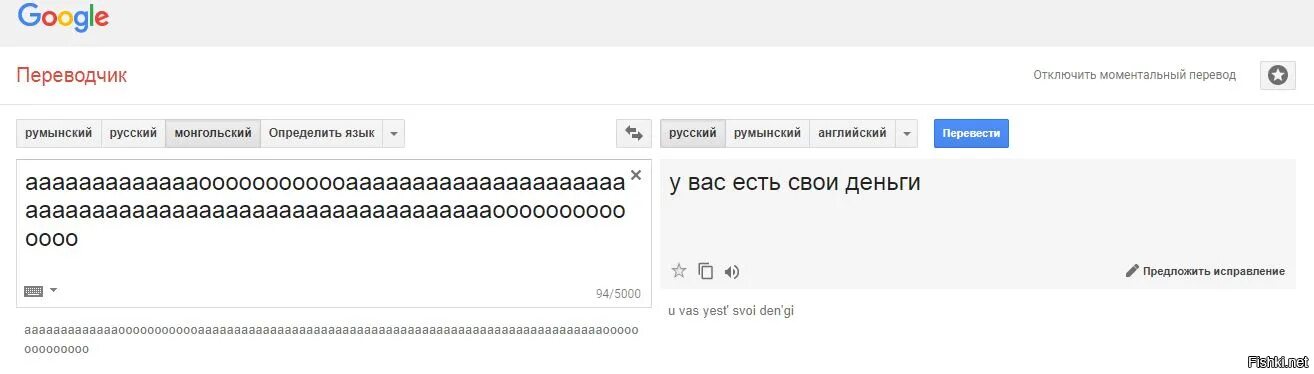The image size is (1314, 374).
Task: Open the virtual keyboard icon
Action: (x=33, y=291)
